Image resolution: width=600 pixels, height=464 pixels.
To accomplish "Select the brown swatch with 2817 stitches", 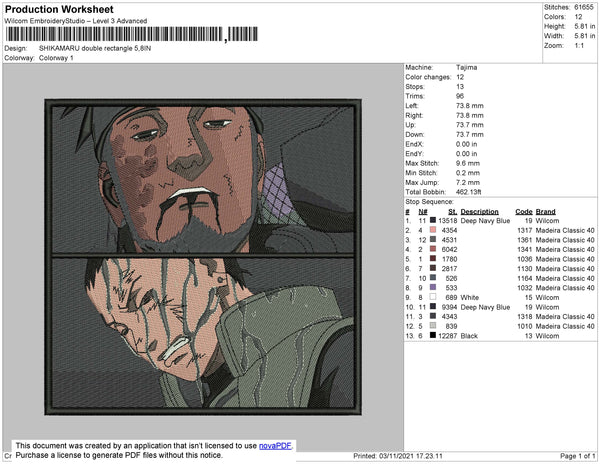I will [x=433, y=268].
